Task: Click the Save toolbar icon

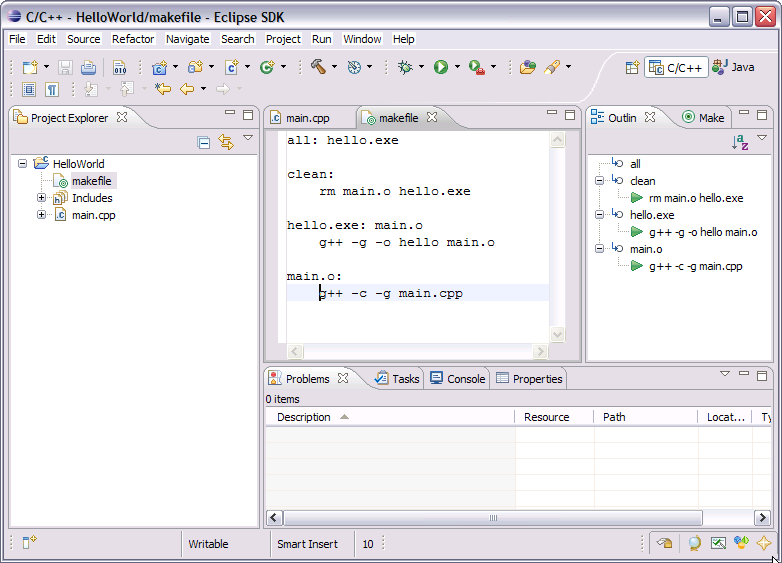Action: point(65,67)
